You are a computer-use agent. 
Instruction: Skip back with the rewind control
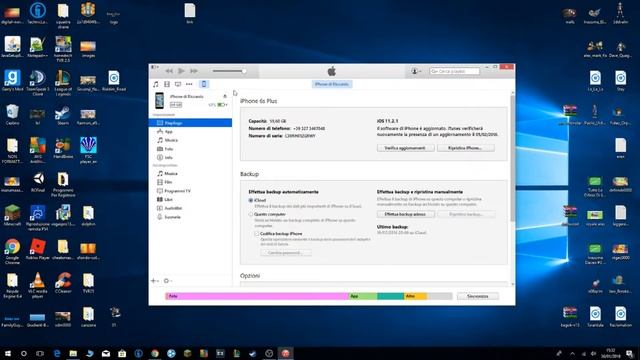point(169,71)
